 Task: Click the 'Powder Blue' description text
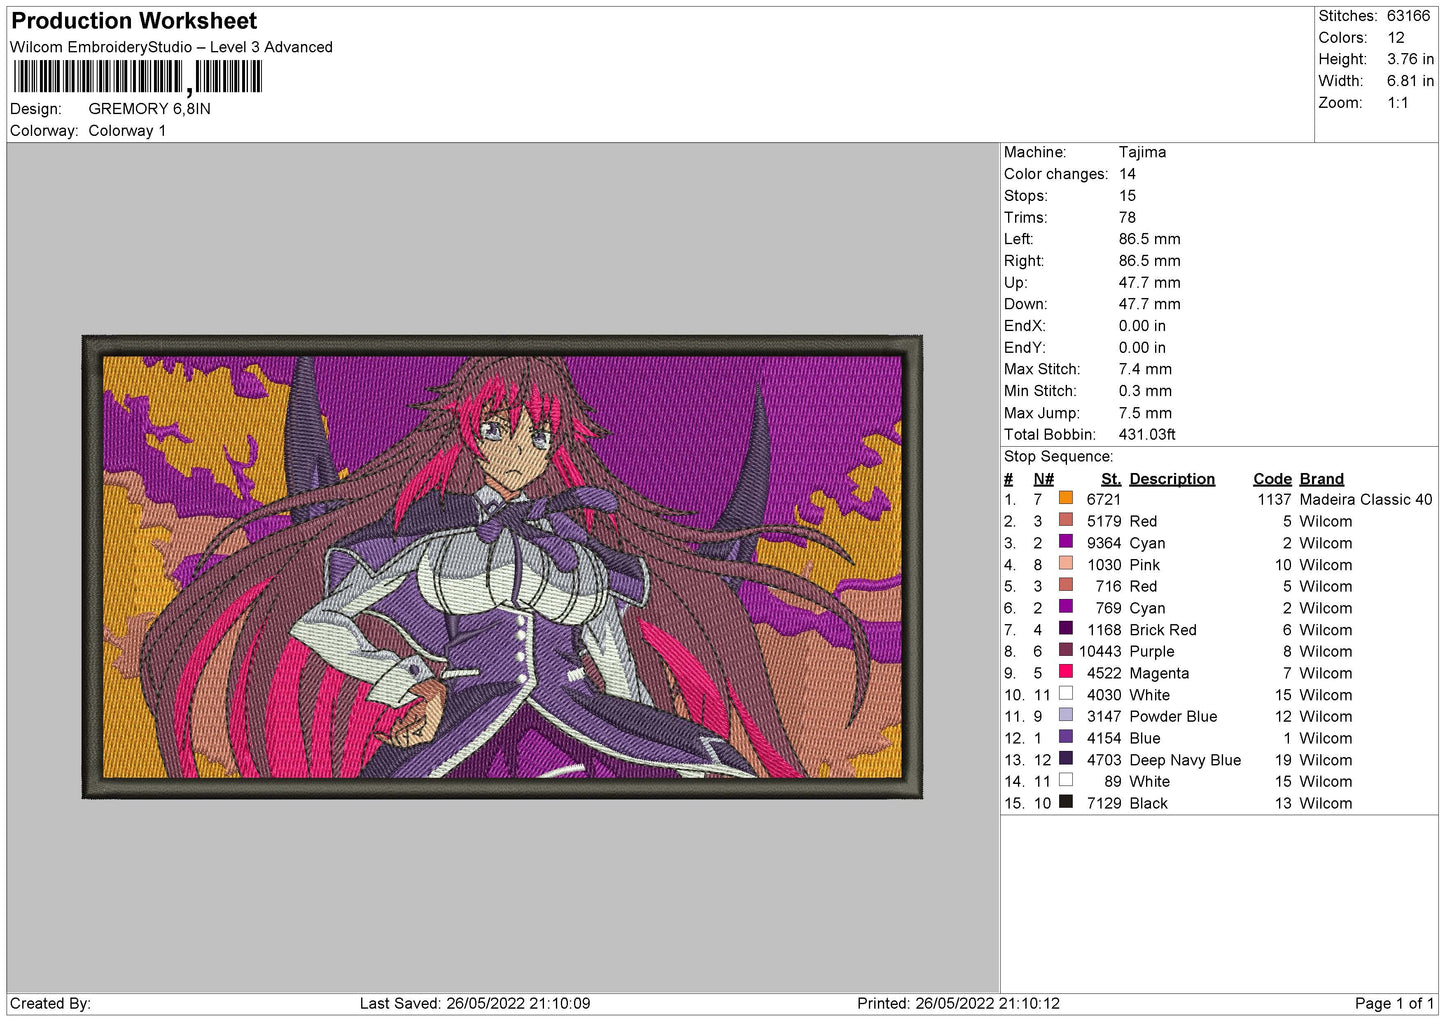pos(1173,717)
